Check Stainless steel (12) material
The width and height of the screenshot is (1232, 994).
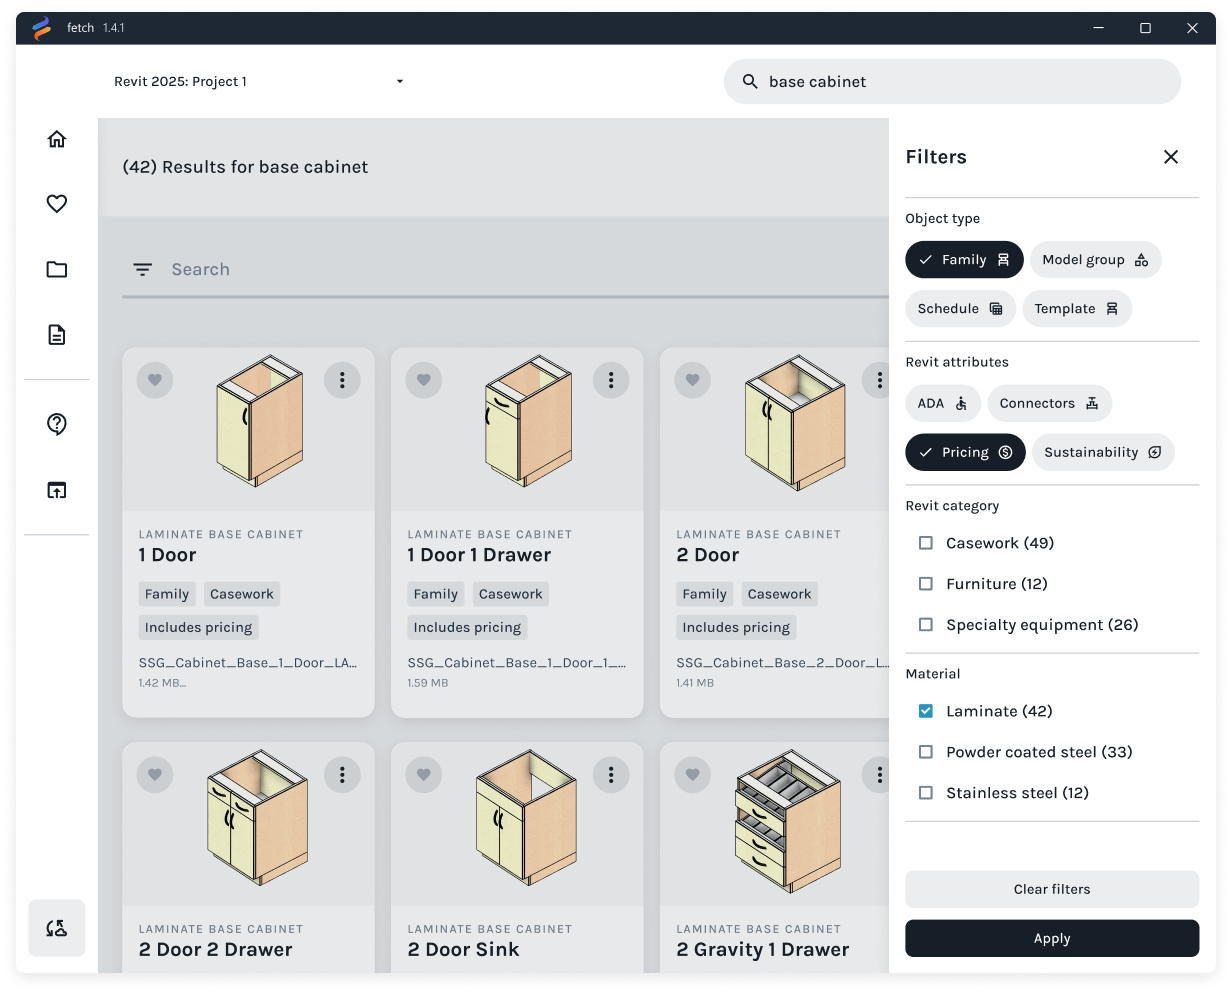(926, 793)
